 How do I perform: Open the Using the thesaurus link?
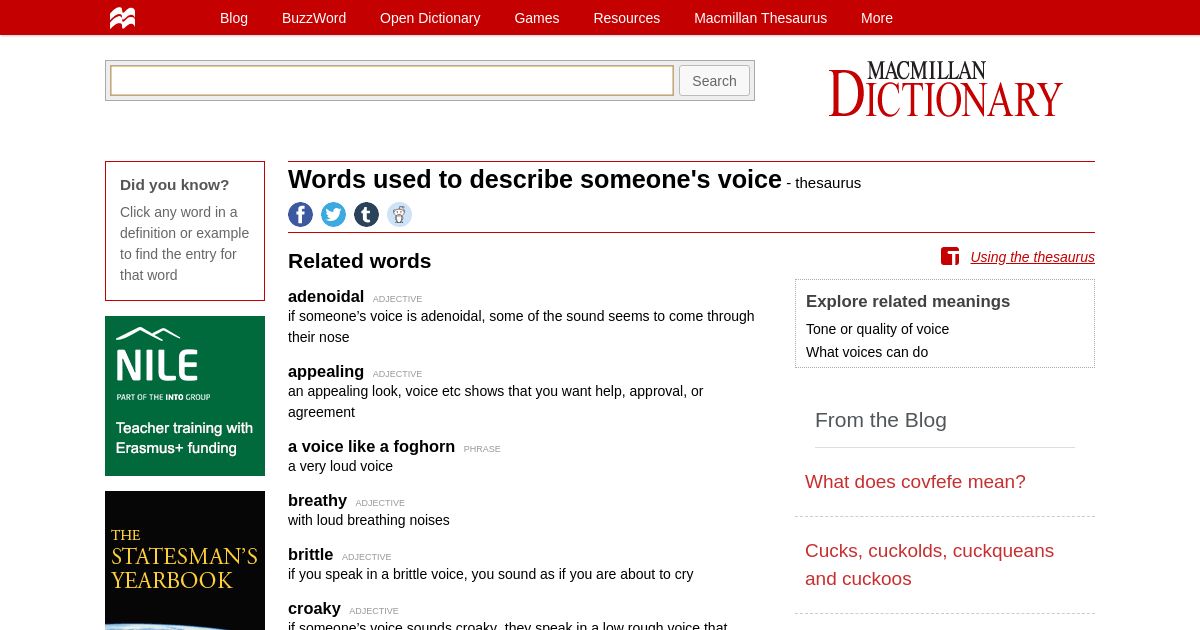click(1032, 257)
